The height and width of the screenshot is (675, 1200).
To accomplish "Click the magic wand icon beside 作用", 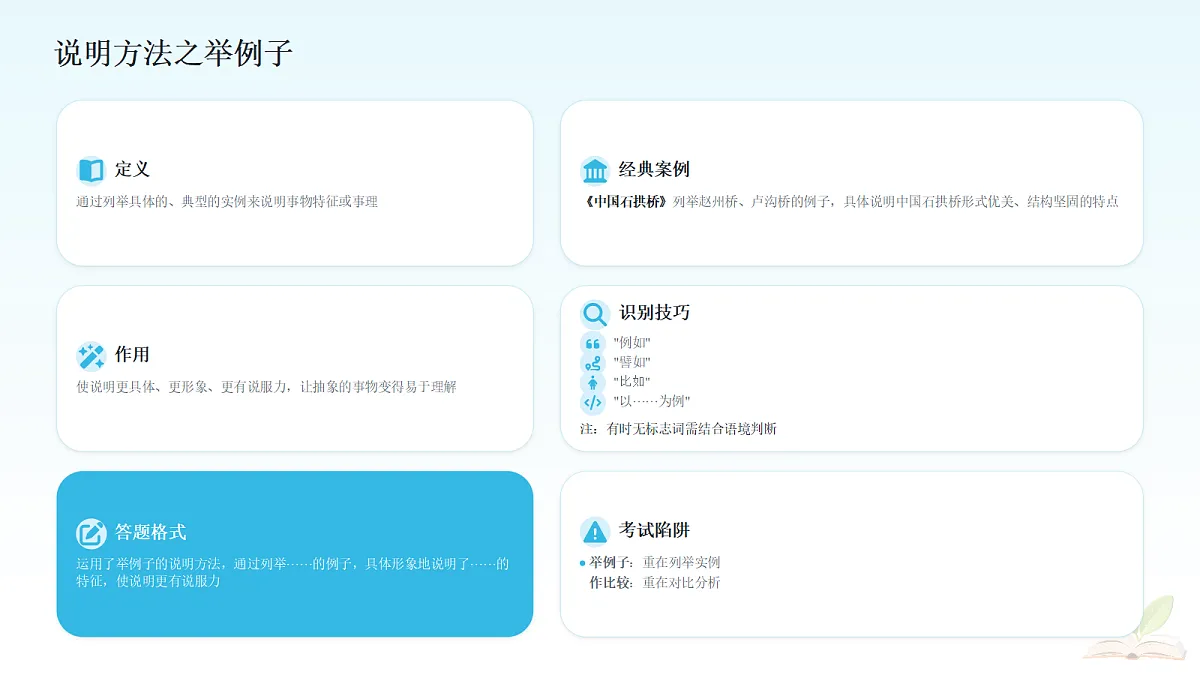I will pyautogui.click(x=91, y=356).
